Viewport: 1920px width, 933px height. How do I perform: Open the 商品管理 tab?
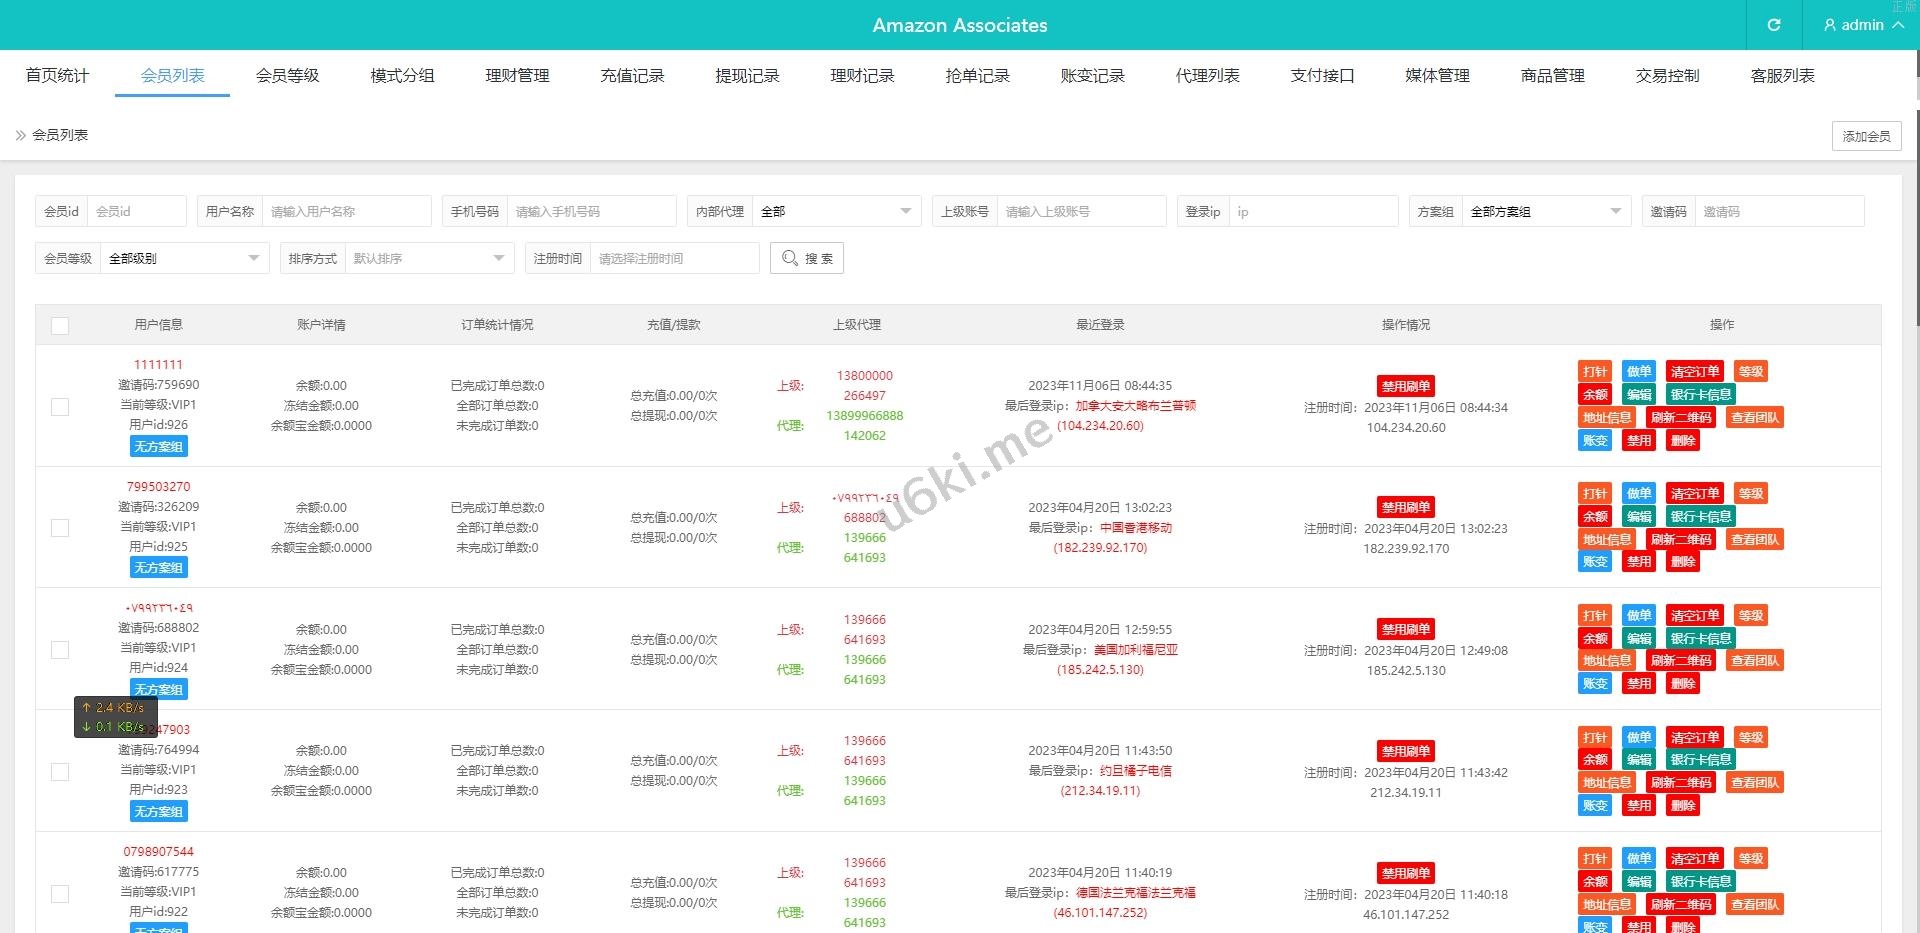pyautogui.click(x=1552, y=76)
